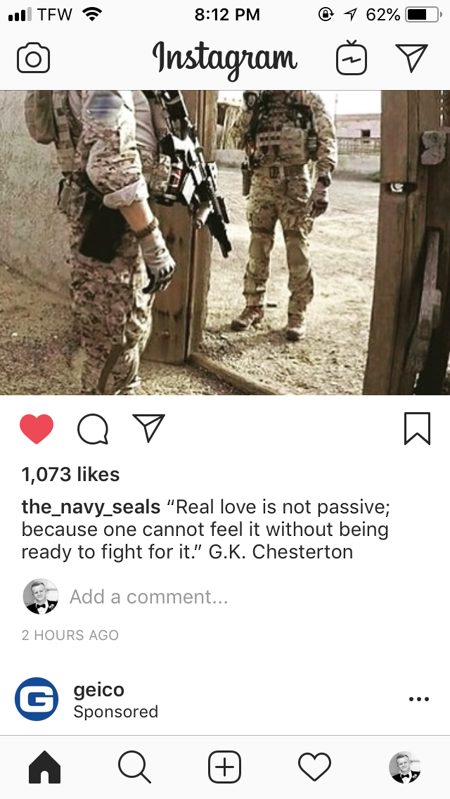This screenshot has width=450, height=799.
Task: Open my profile tab avatar
Action: (x=405, y=767)
